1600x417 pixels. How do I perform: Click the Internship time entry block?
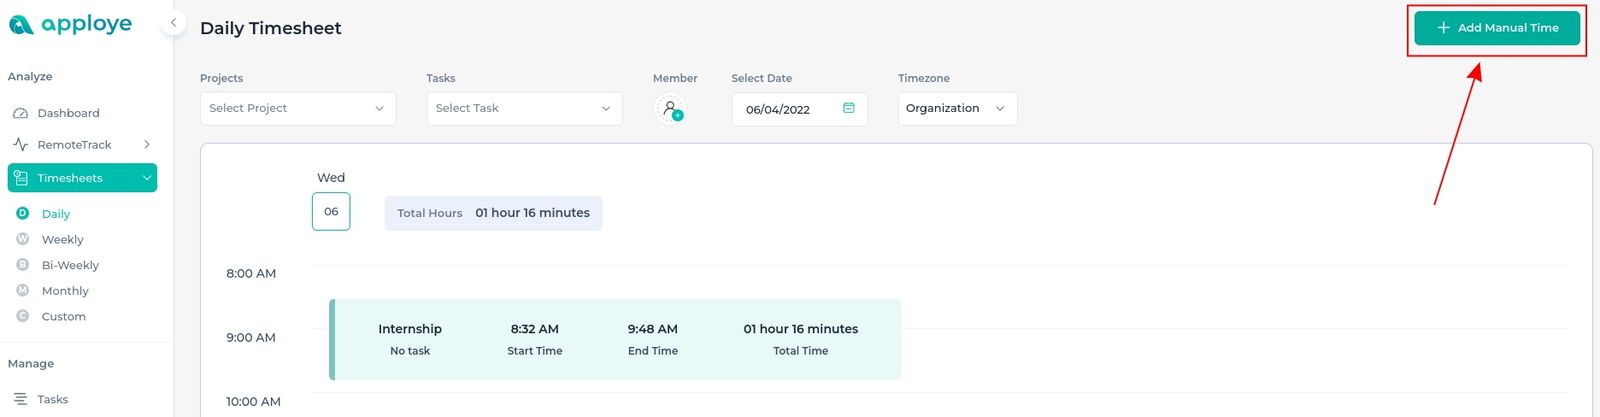tap(615, 339)
